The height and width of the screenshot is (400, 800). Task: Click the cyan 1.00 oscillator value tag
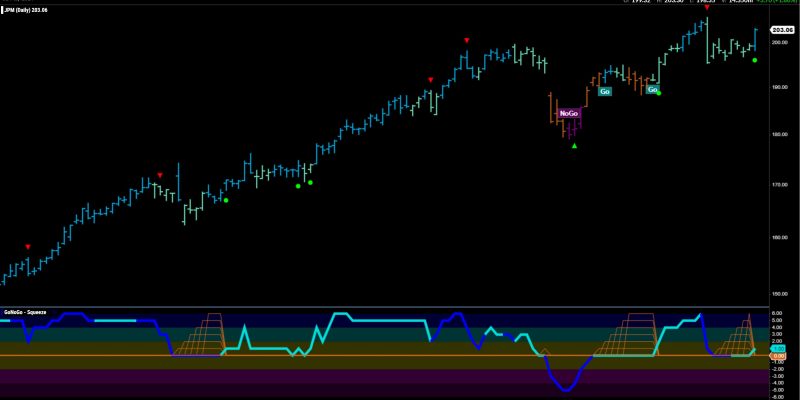click(779, 348)
